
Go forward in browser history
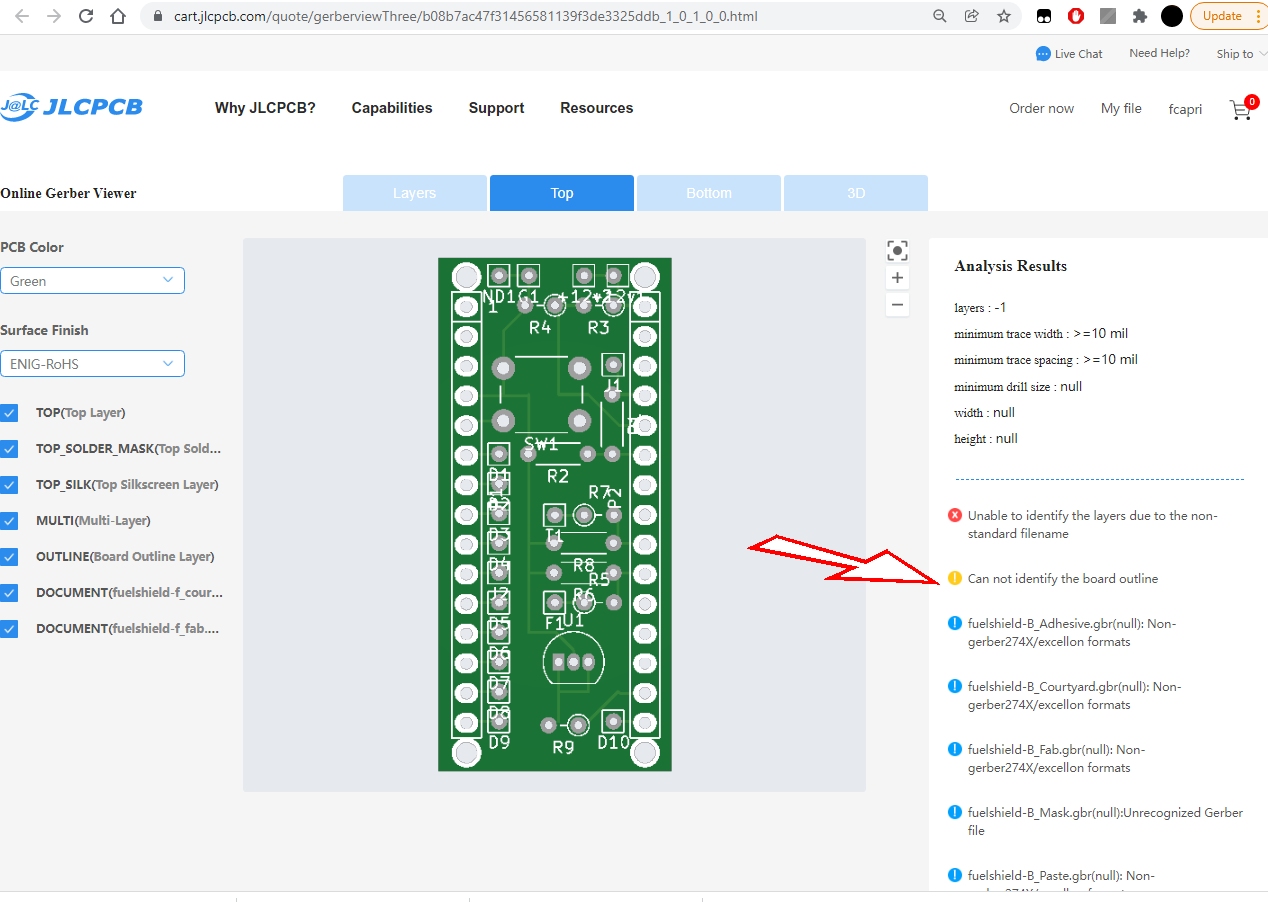54,16
